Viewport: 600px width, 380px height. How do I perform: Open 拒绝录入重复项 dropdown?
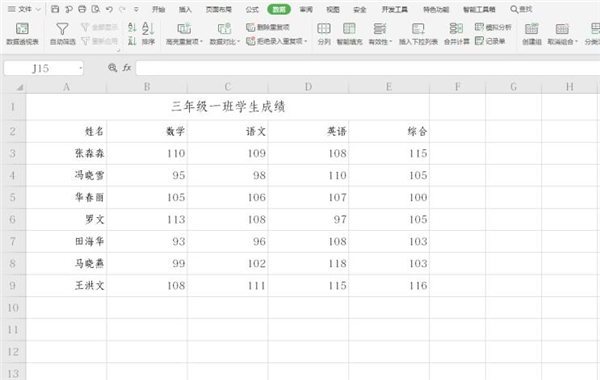point(277,41)
